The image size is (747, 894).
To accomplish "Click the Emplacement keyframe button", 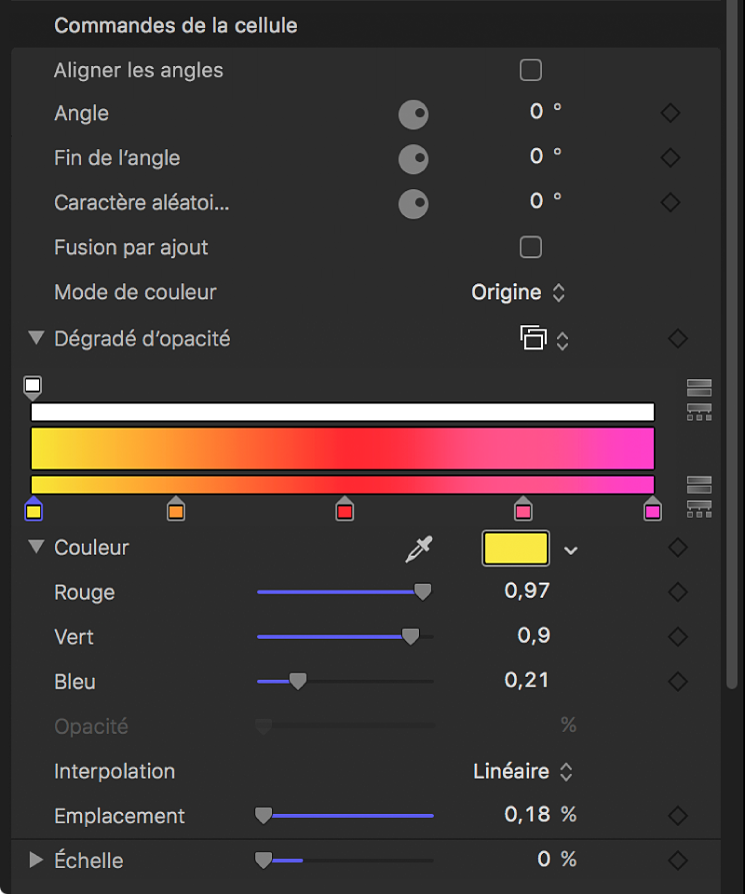I will click(x=677, y=816).
